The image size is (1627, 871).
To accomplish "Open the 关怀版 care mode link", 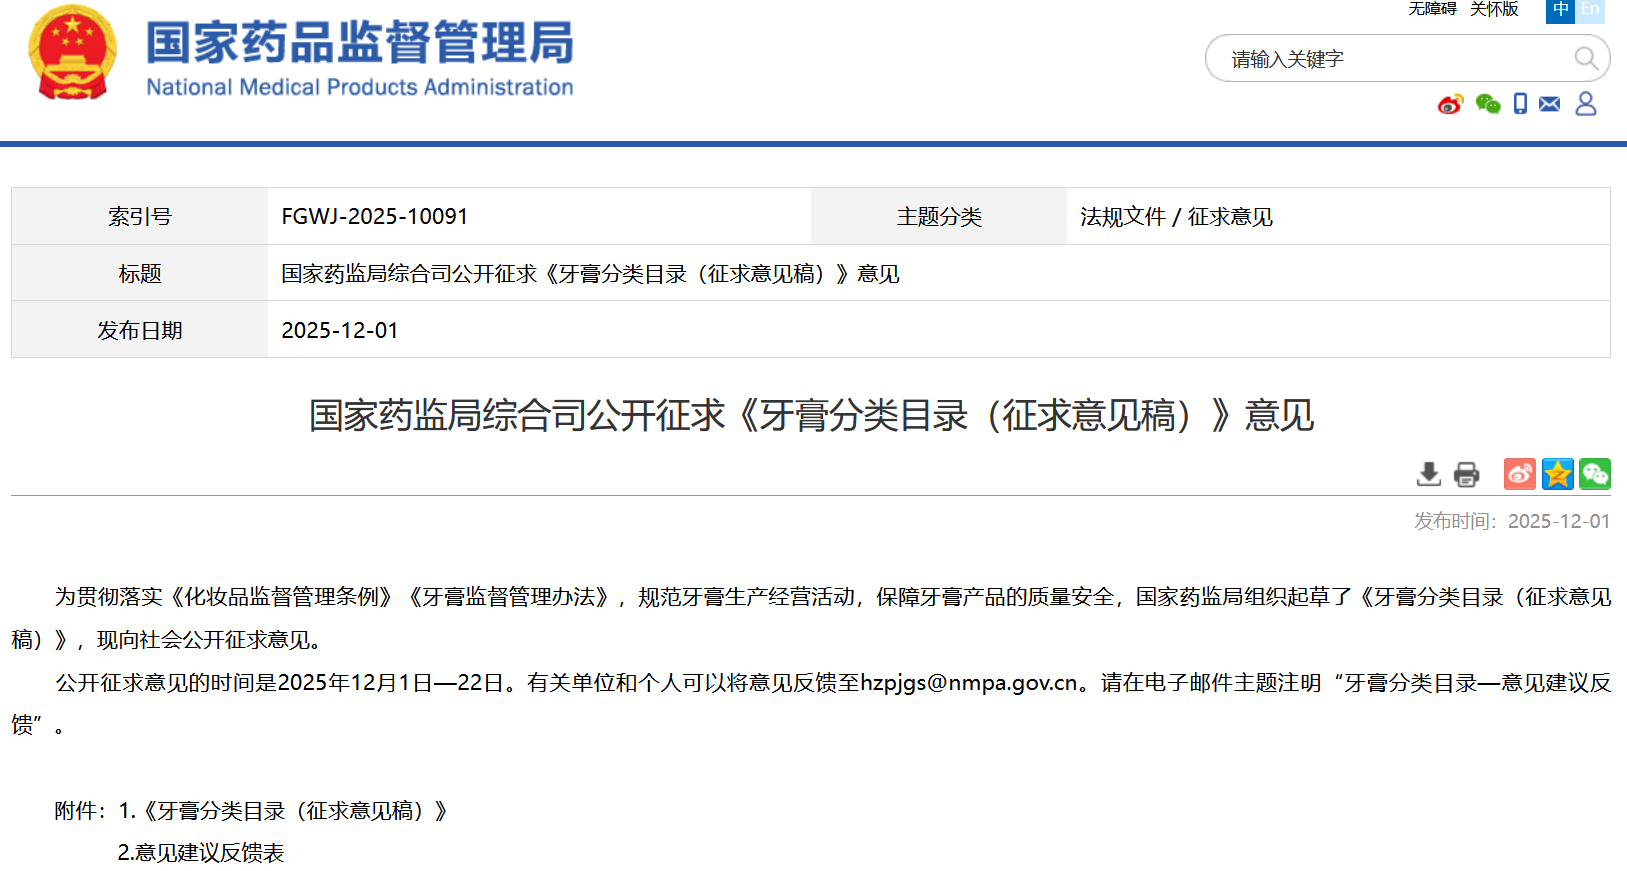I will [x=1494, y=9].
